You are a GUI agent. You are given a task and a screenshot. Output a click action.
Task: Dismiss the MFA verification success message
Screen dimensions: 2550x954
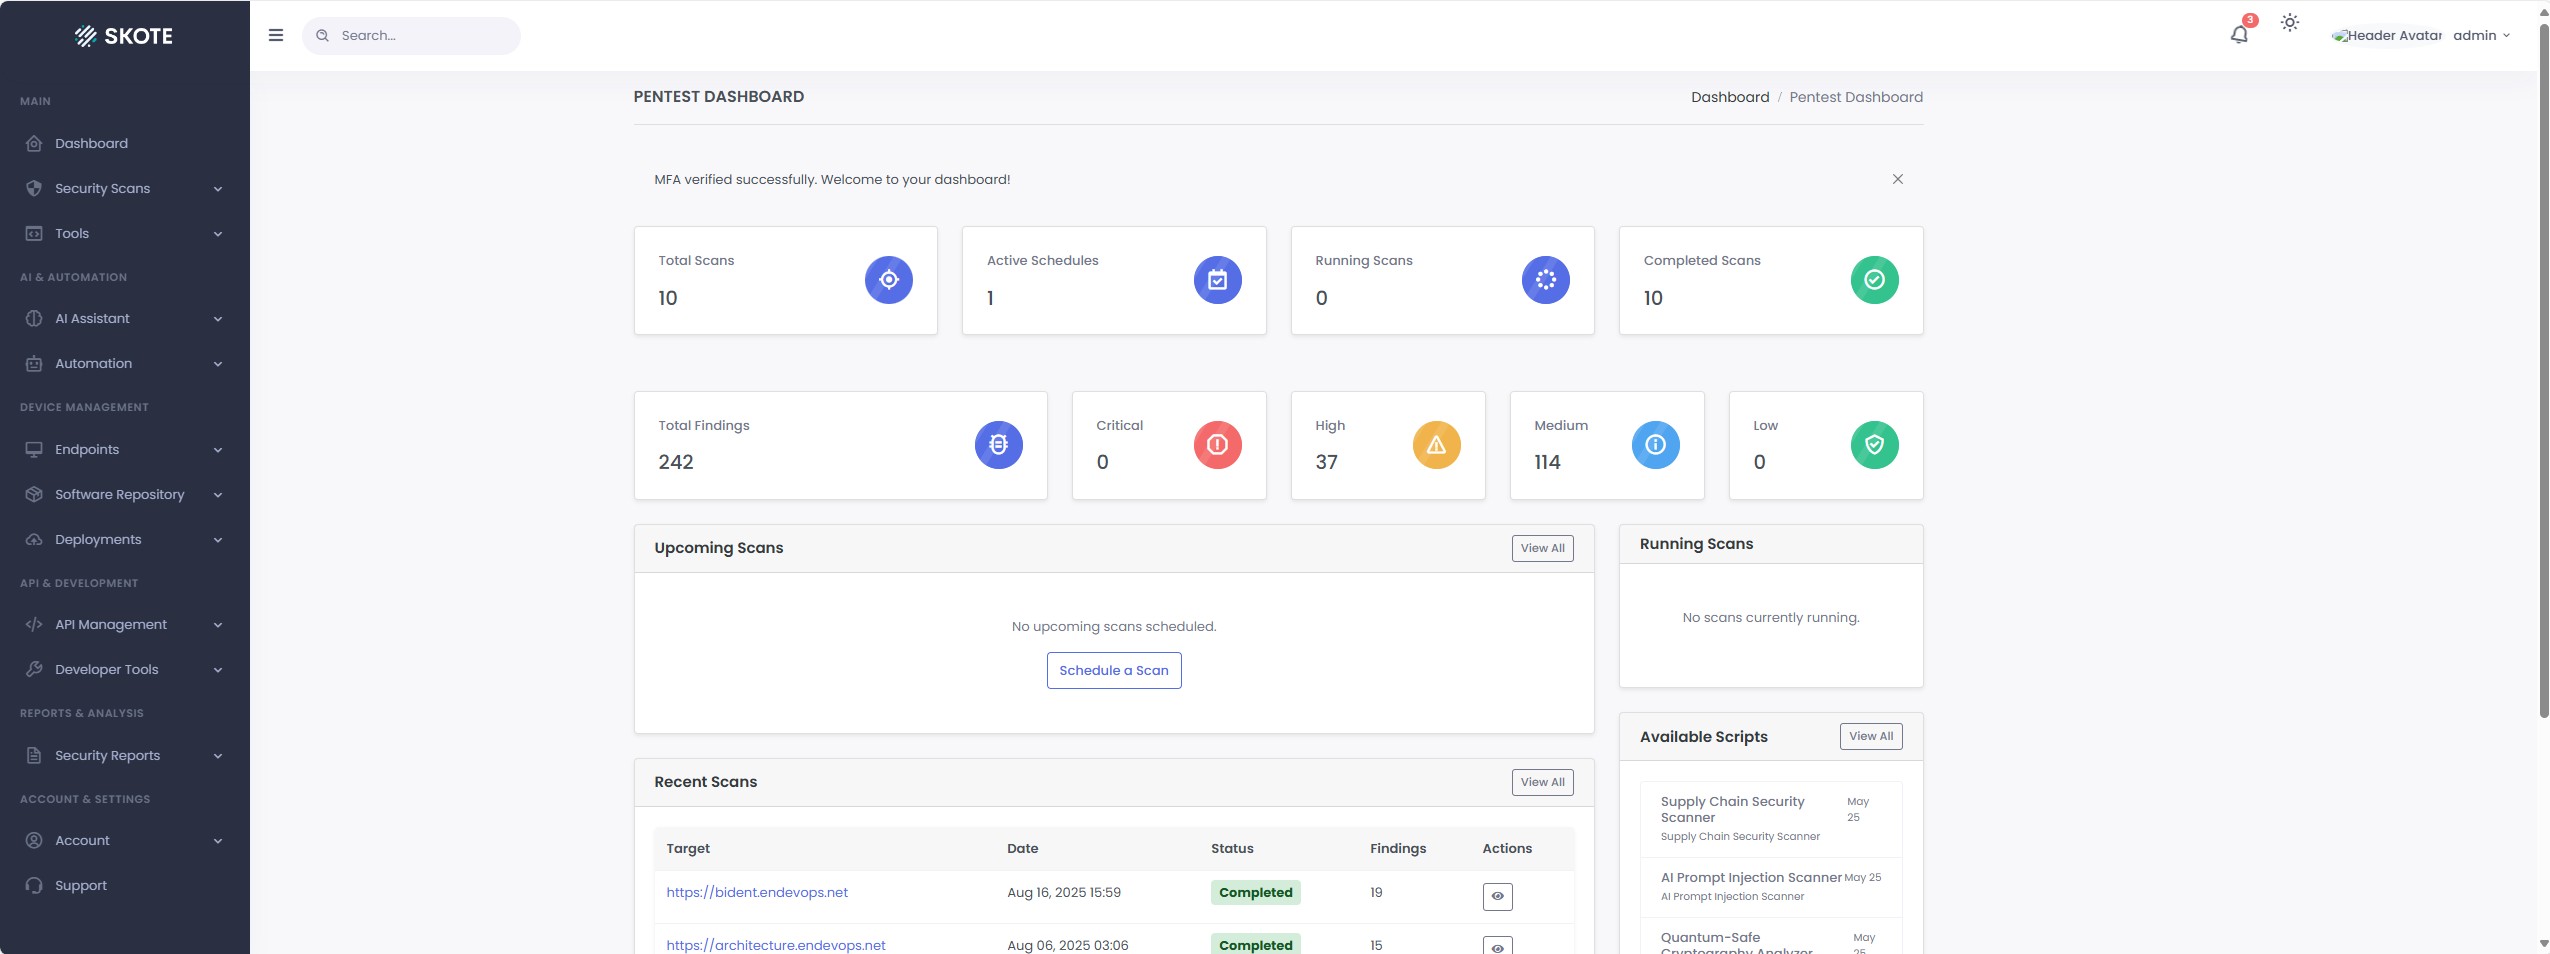(x=1896, y=178)
